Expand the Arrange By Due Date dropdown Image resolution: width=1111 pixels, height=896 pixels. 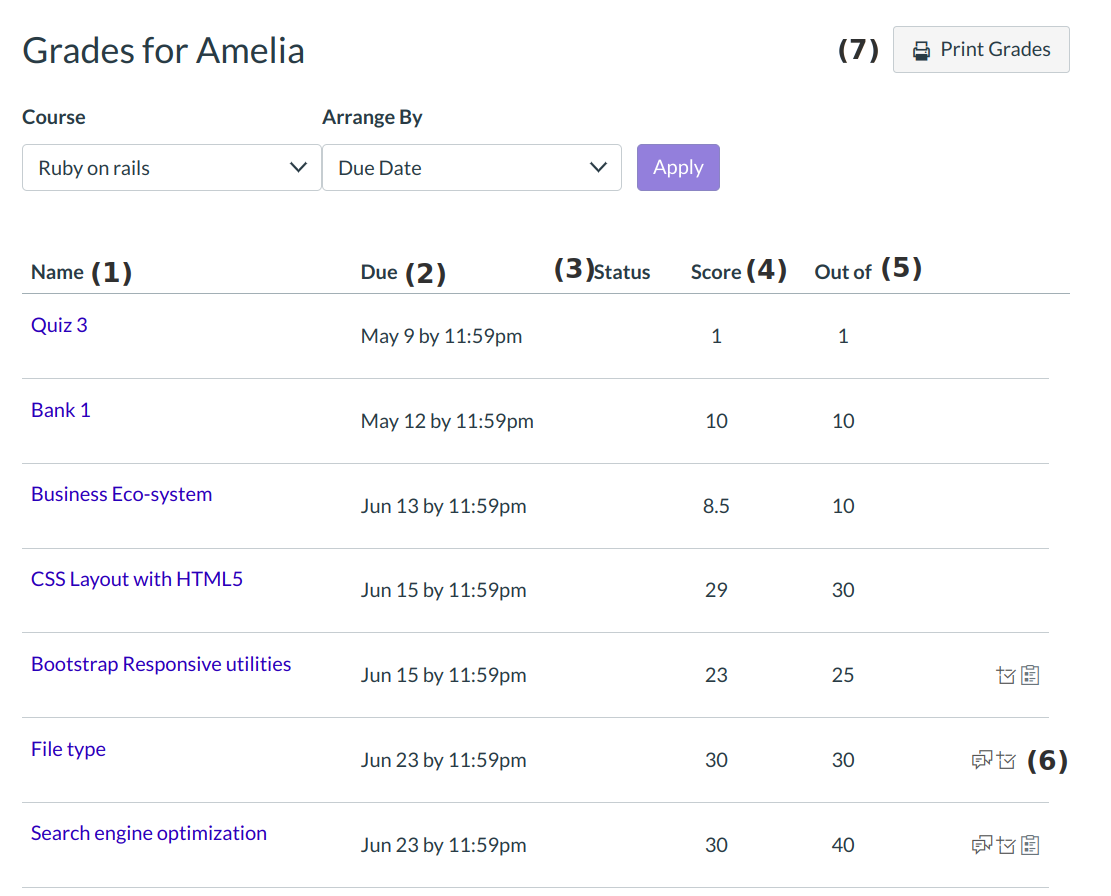coord(471,168)
